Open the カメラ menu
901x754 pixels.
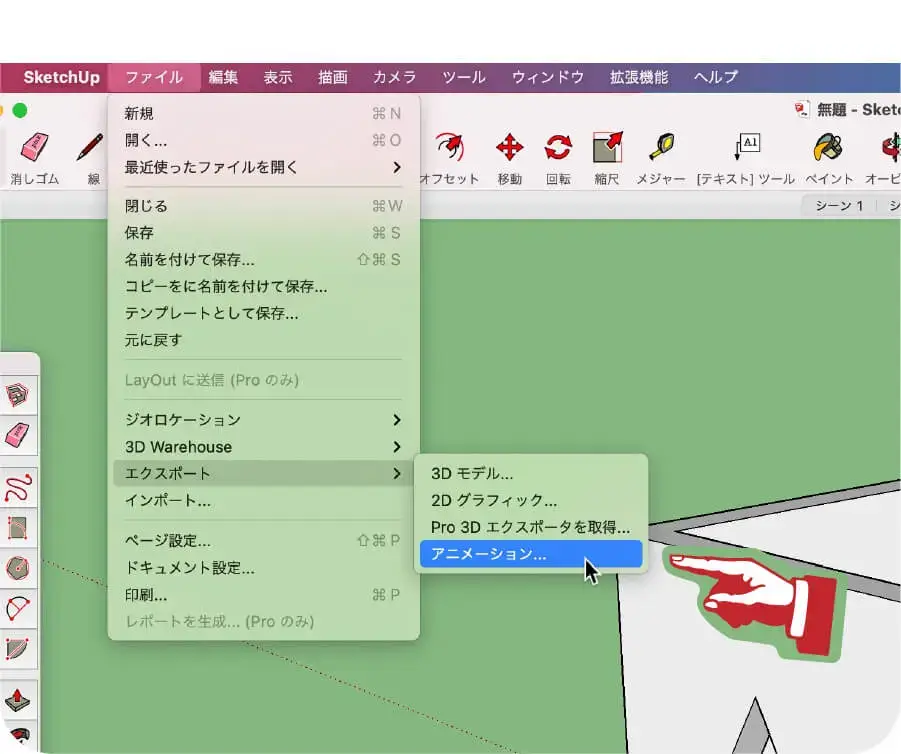tap(394, 77)
